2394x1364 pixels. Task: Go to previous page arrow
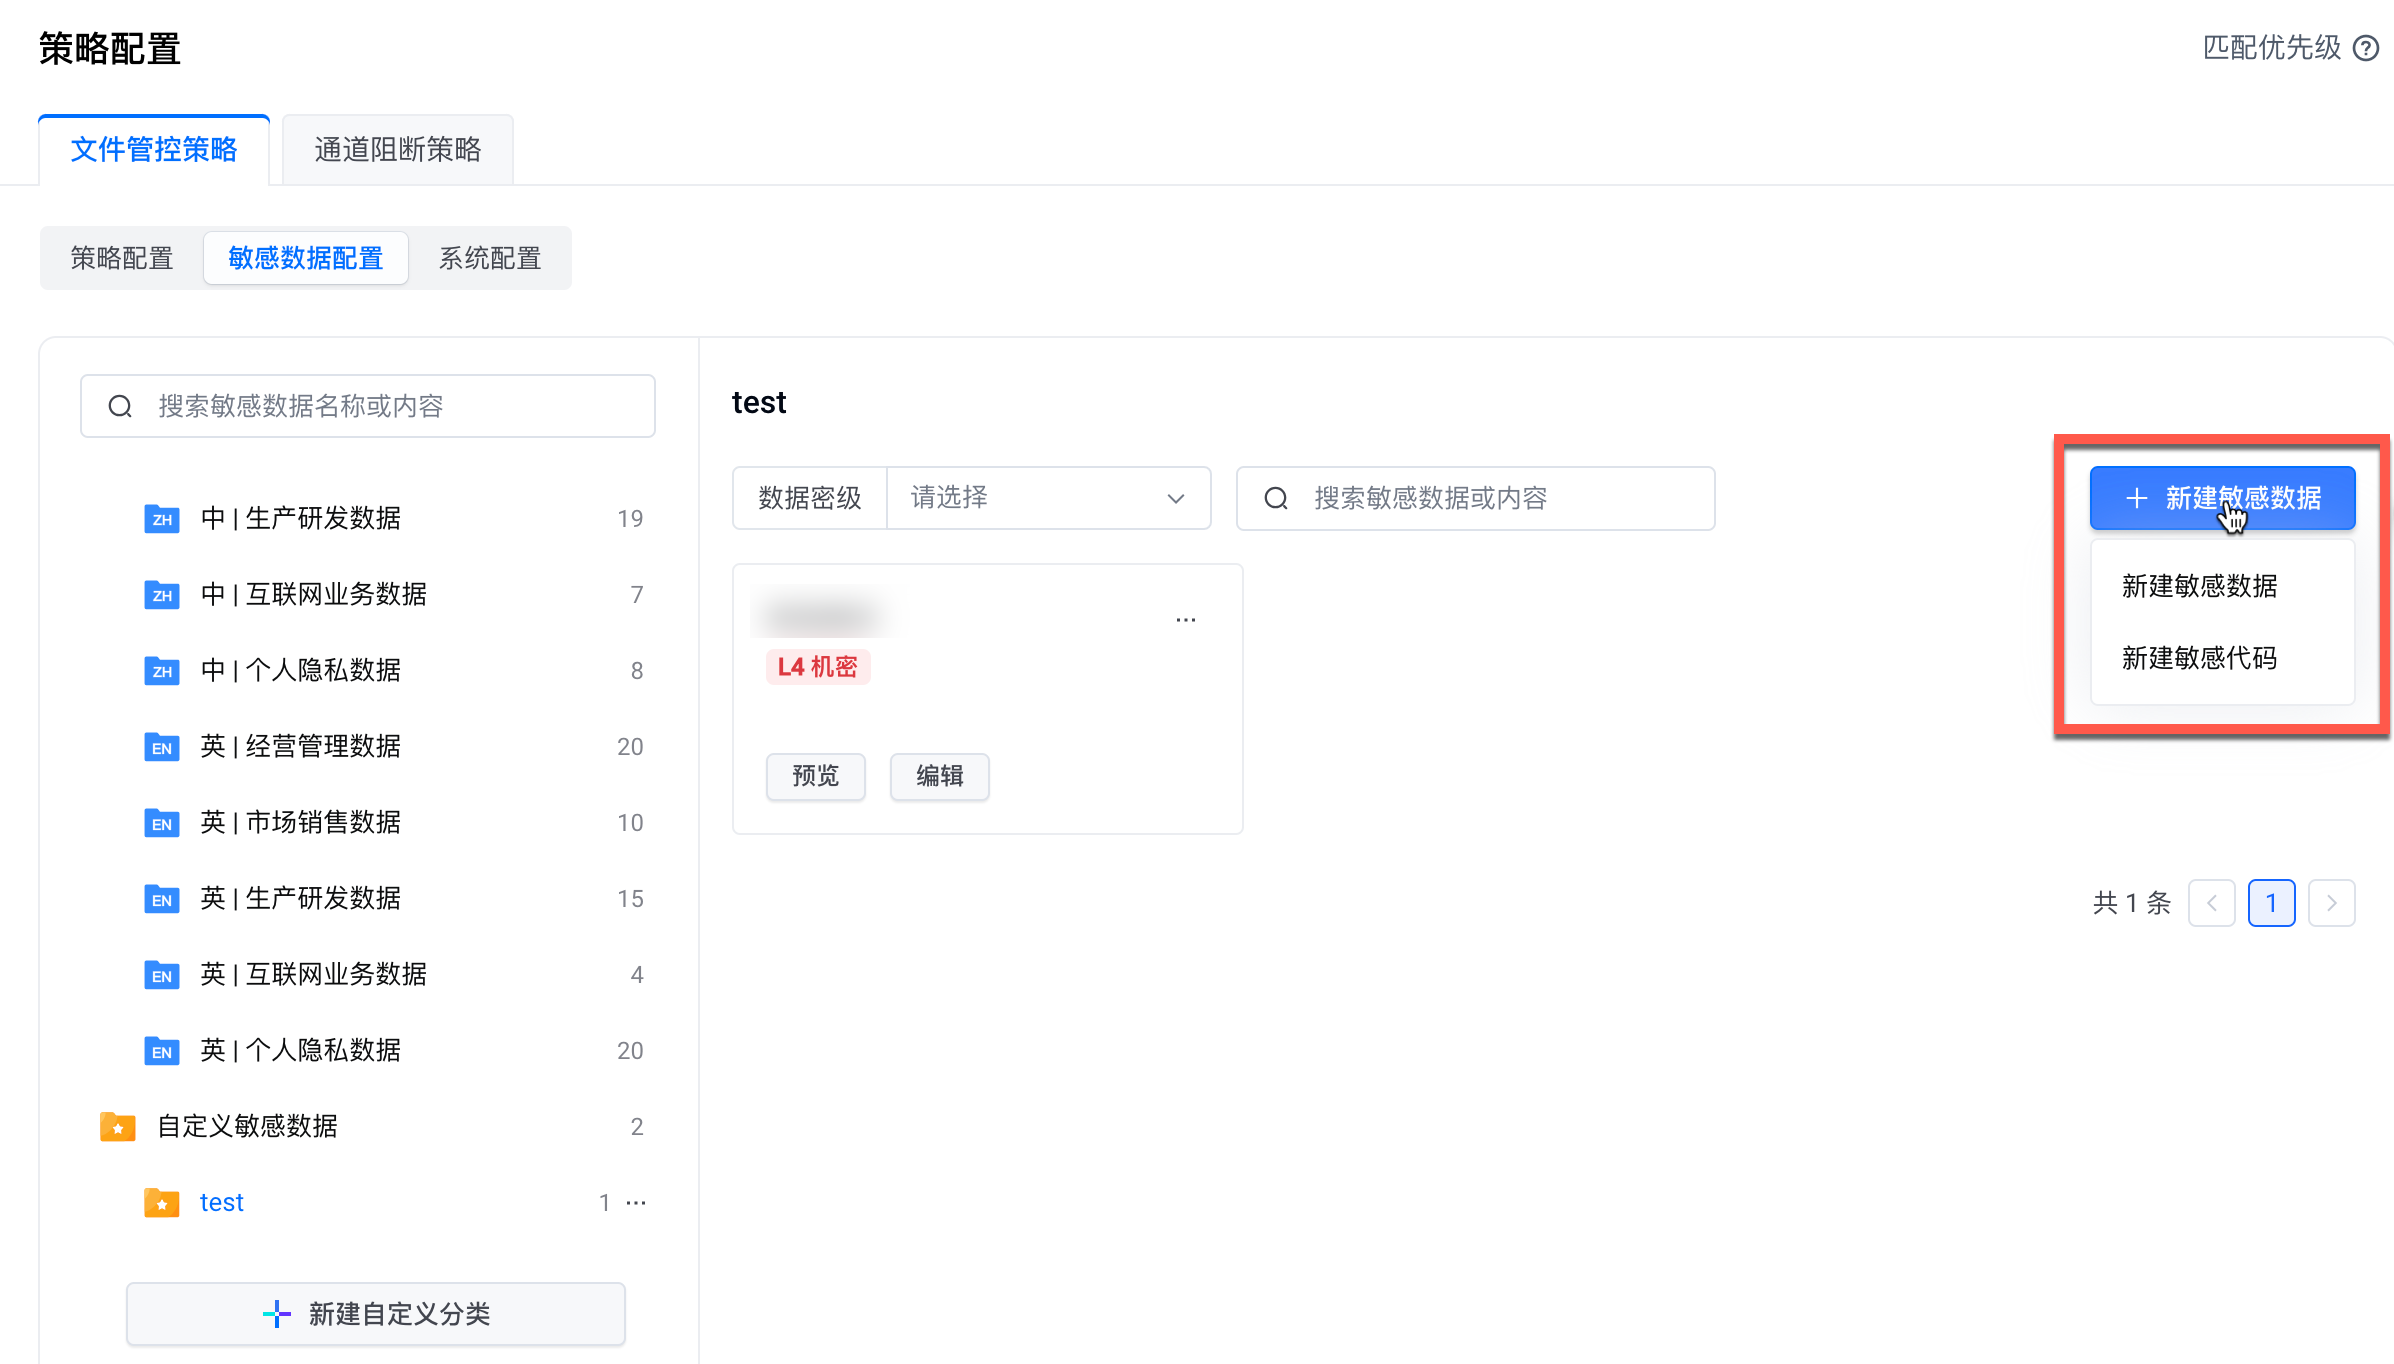[2212, 903]
